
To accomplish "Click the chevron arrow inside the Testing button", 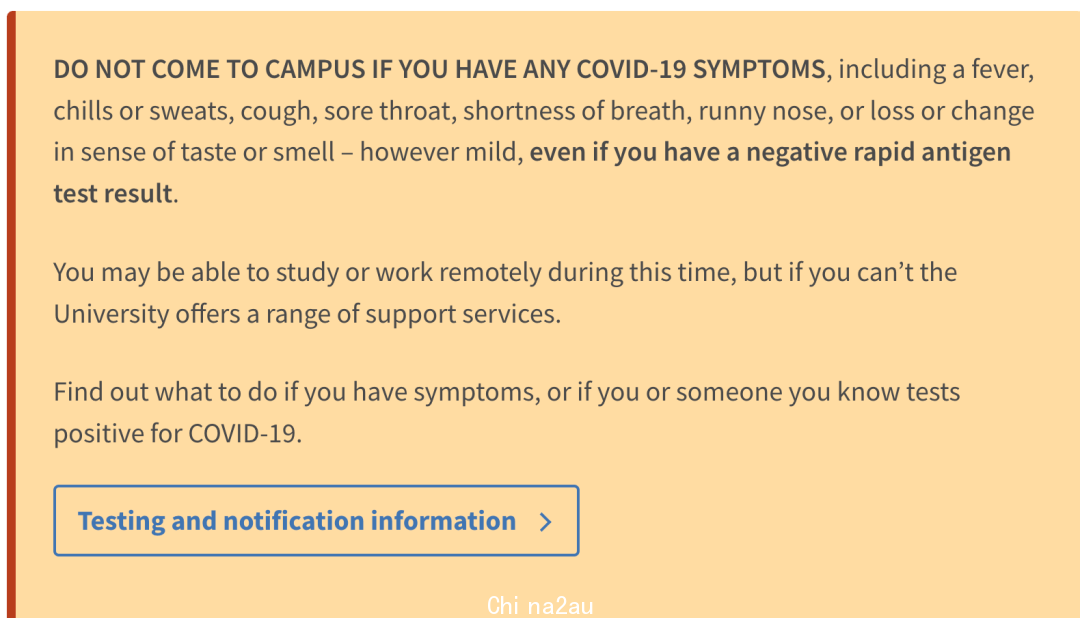I will tap(546, 522).
